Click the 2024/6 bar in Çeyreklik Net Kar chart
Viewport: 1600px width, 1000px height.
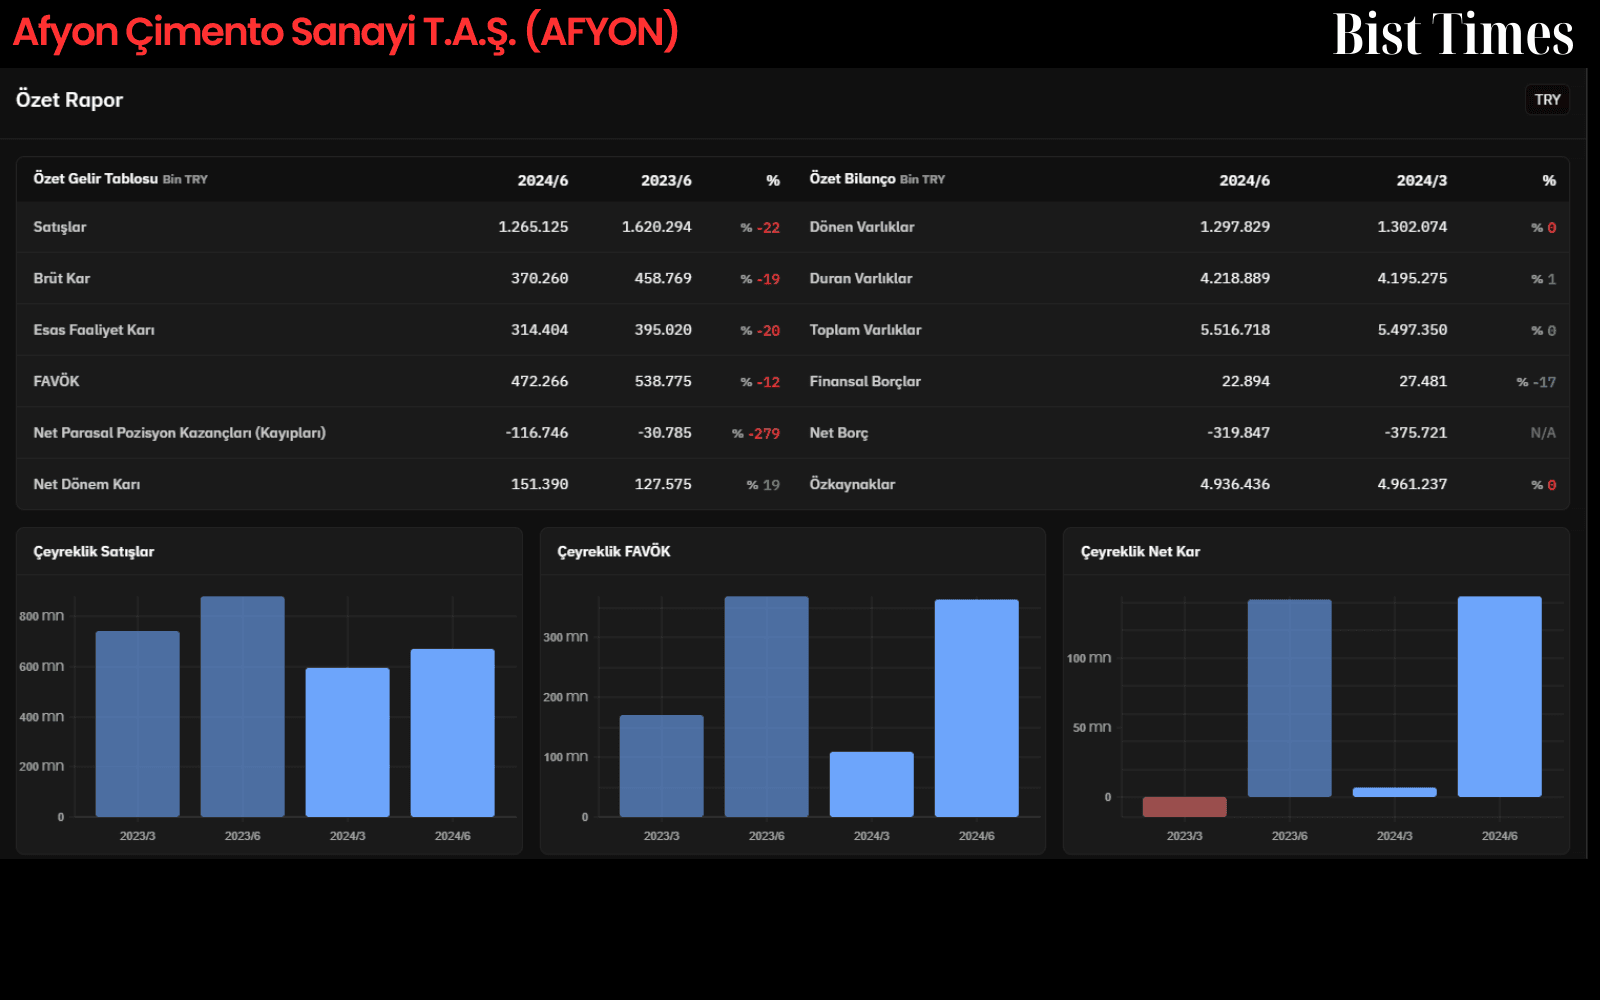(1499, 697)
